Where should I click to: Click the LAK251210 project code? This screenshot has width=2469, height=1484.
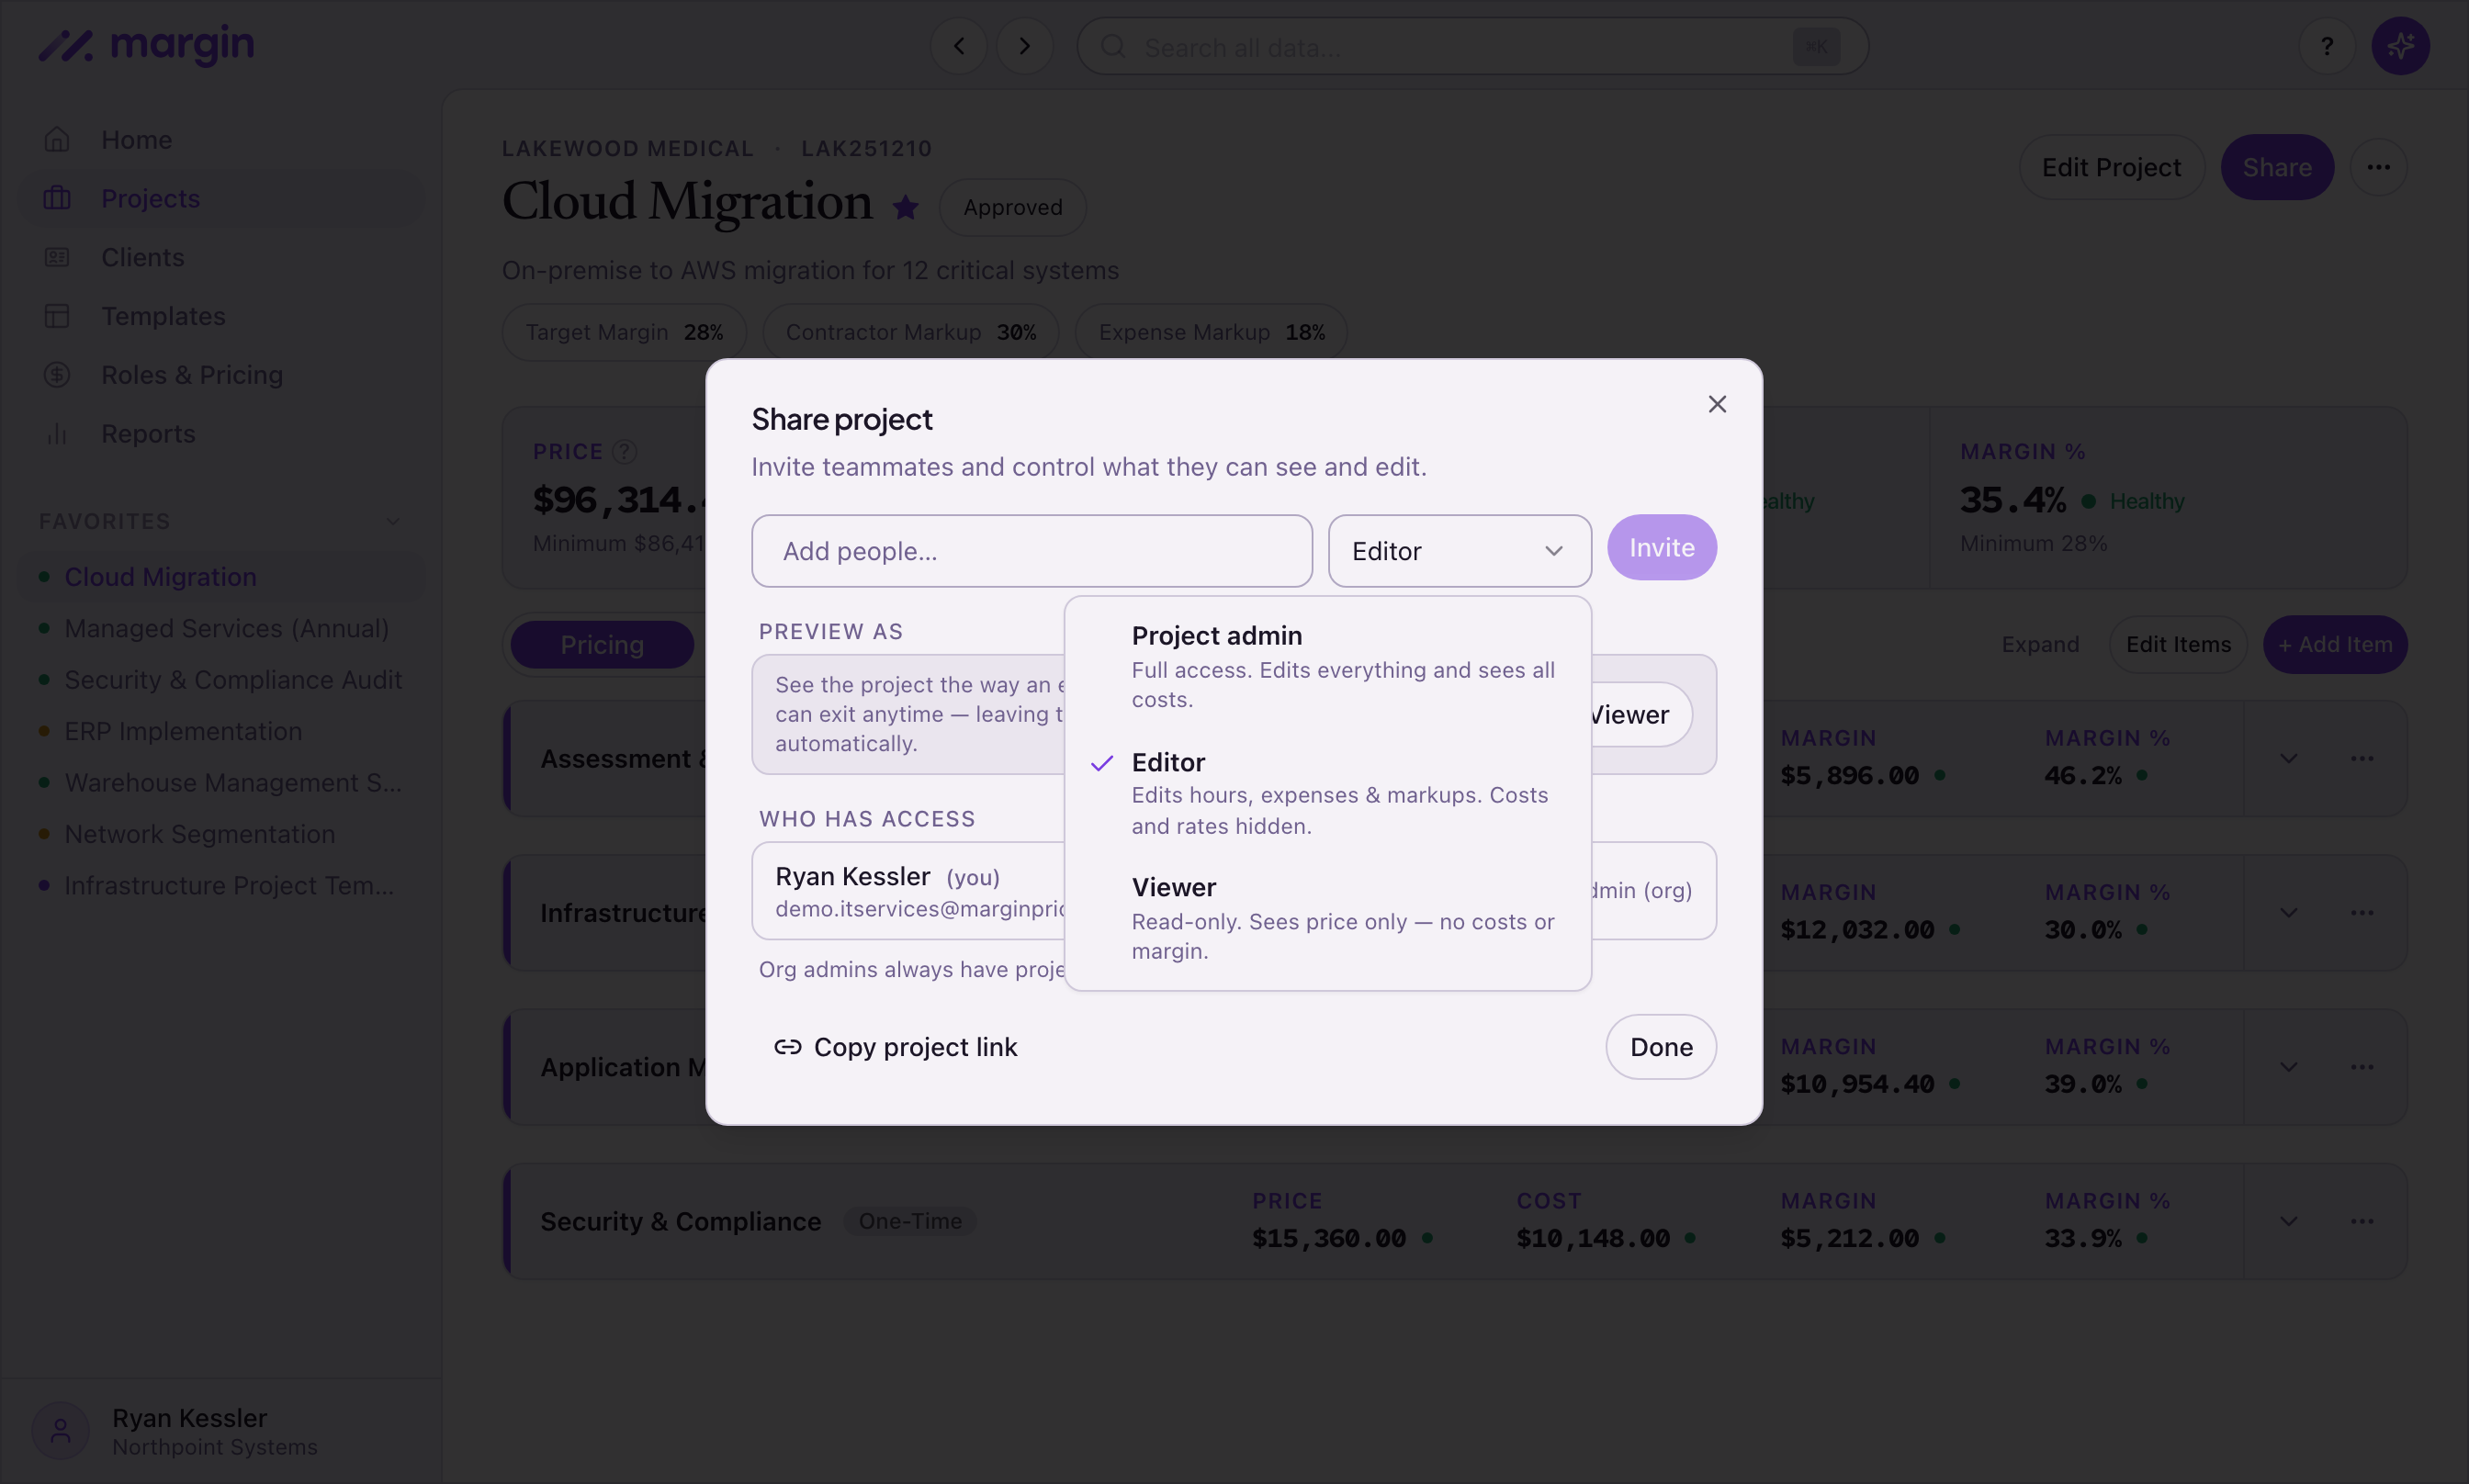tap(866, 148)
